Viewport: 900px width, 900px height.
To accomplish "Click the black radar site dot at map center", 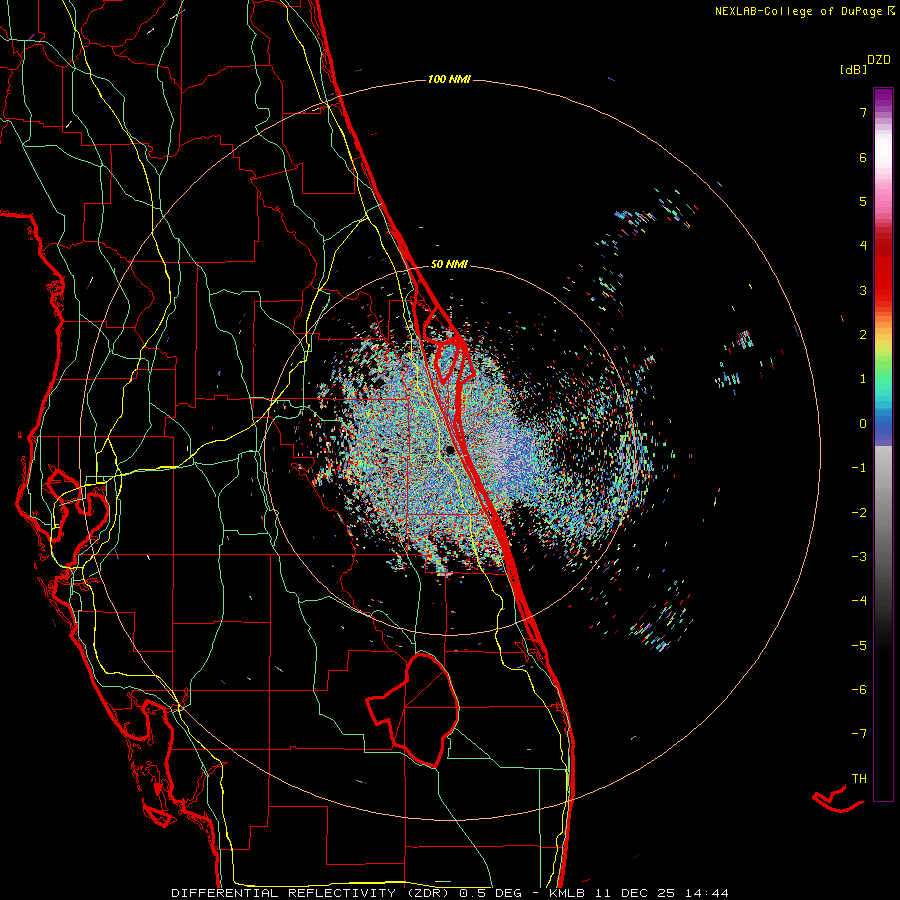I will [x=450, y=450].
